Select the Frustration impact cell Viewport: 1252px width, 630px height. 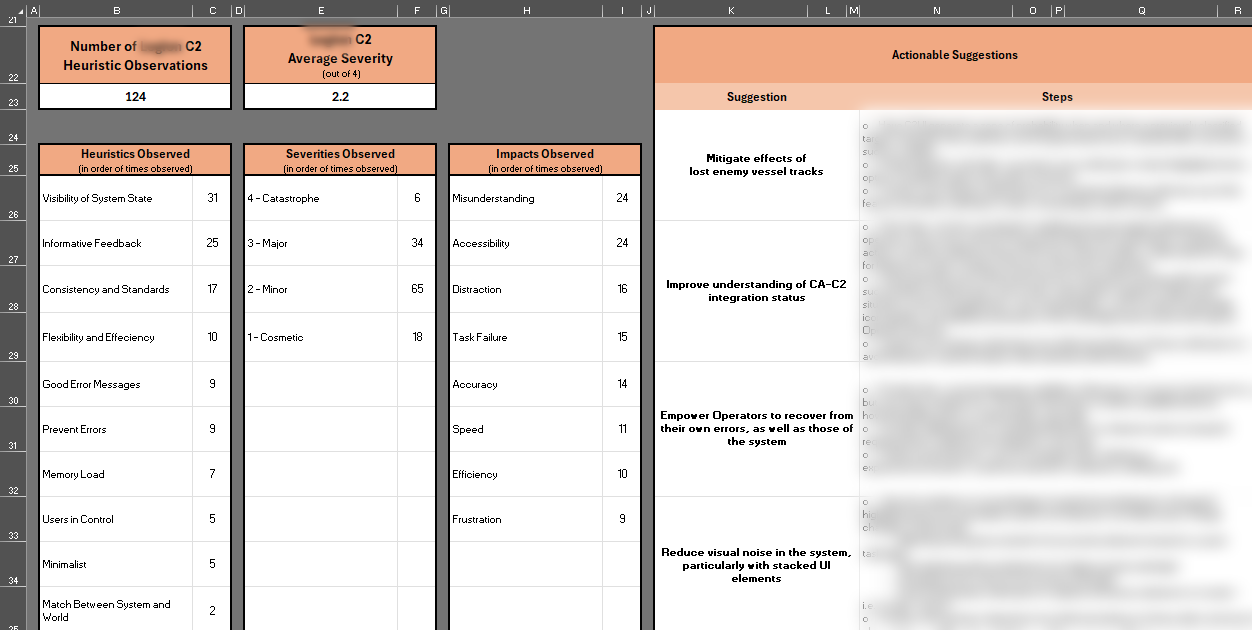pyautogui.click(x=526, y=519)
